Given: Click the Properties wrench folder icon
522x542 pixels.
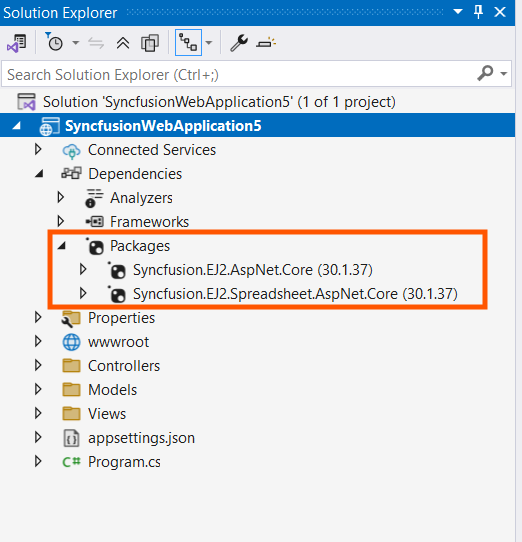Looking at the screenshot, I should click(71, 318).
